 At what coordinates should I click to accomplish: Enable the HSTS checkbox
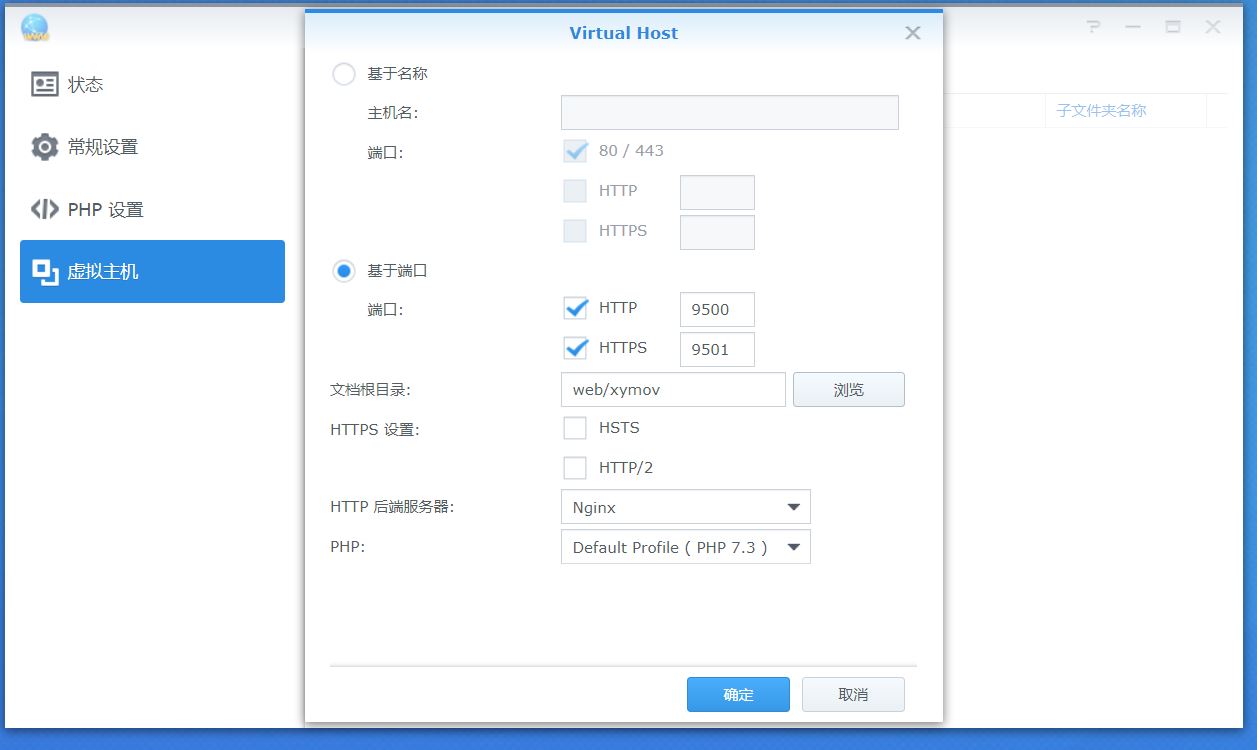point(575,427)
